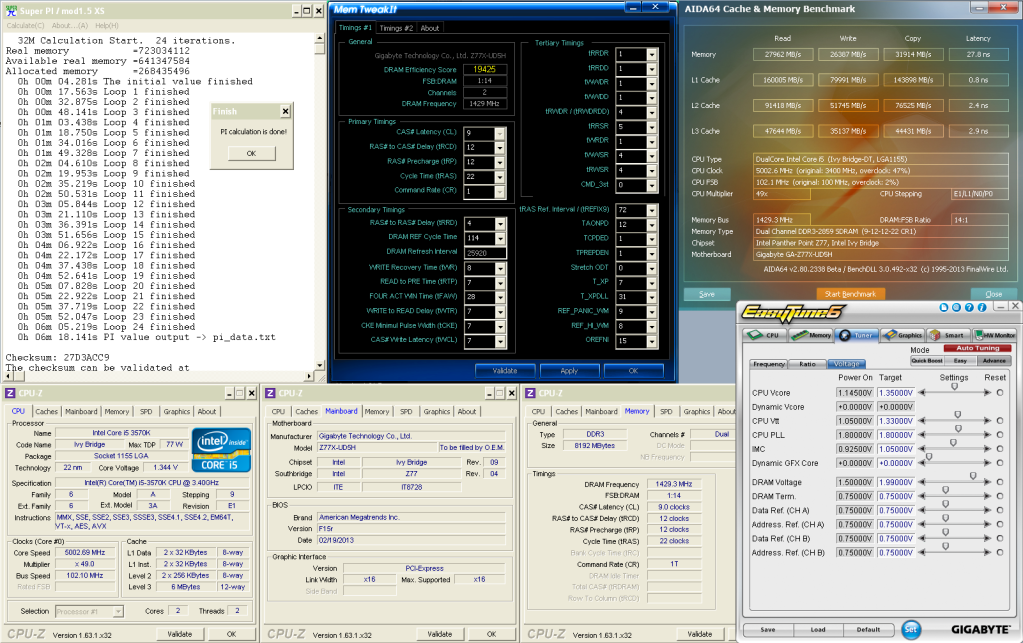Screen dimensions: 1023x643
Task: Open the Smart tab in EasyTune6
Action: tap(947, 335)
